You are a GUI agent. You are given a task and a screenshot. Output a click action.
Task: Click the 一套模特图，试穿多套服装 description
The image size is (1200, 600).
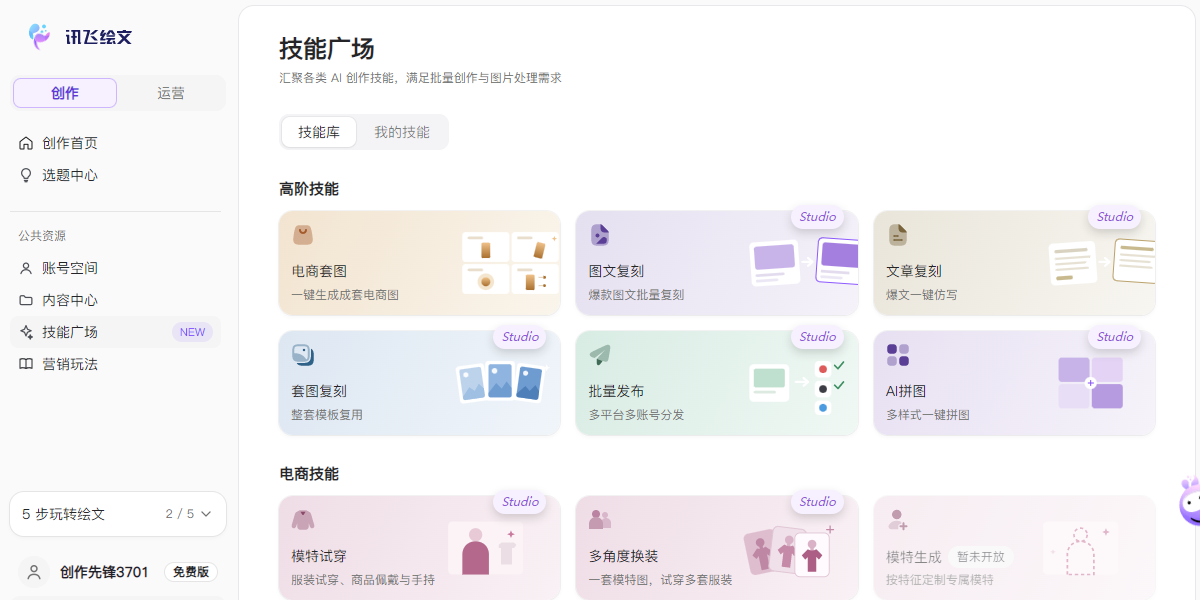(660, 580)
